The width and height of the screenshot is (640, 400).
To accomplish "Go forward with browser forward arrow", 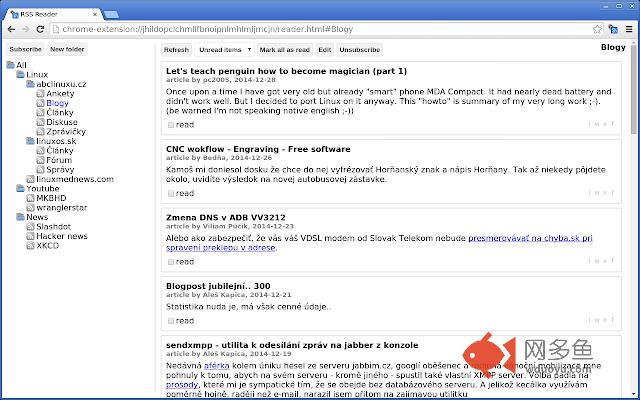I will click(x=26, y=29).
